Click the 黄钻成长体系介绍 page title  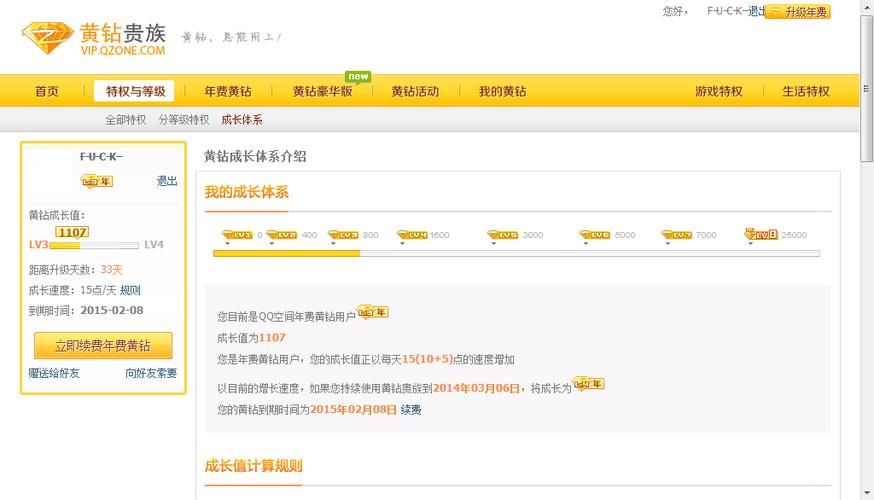pos(255,157)
